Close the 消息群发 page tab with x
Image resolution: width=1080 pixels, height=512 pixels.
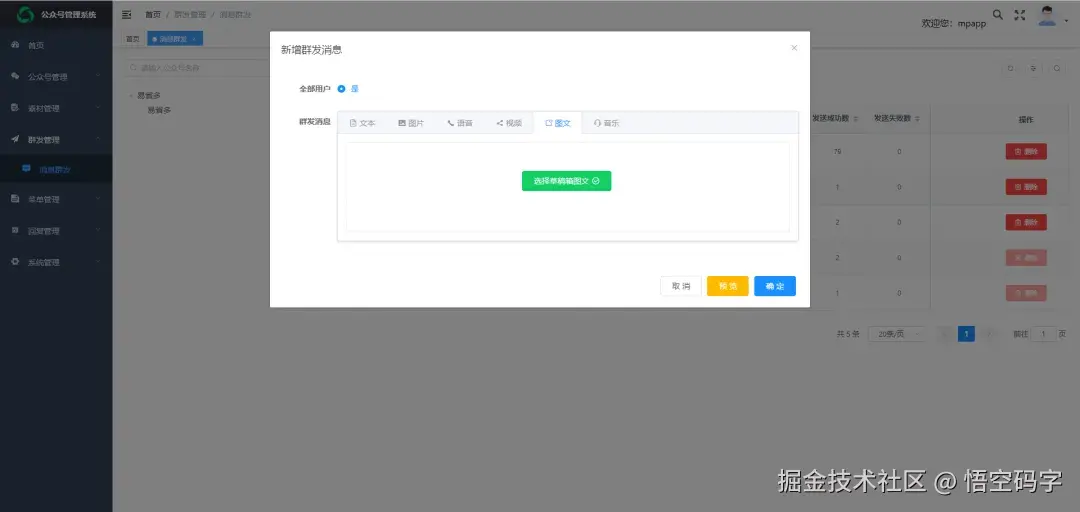coord(194,39)
